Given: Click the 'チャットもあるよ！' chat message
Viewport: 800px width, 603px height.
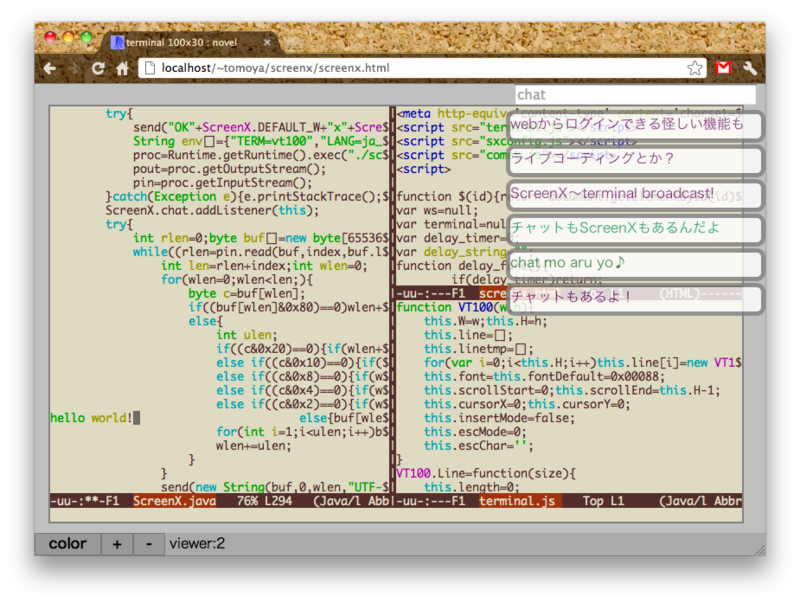Looking at the screenshot, I should (635, 298).
